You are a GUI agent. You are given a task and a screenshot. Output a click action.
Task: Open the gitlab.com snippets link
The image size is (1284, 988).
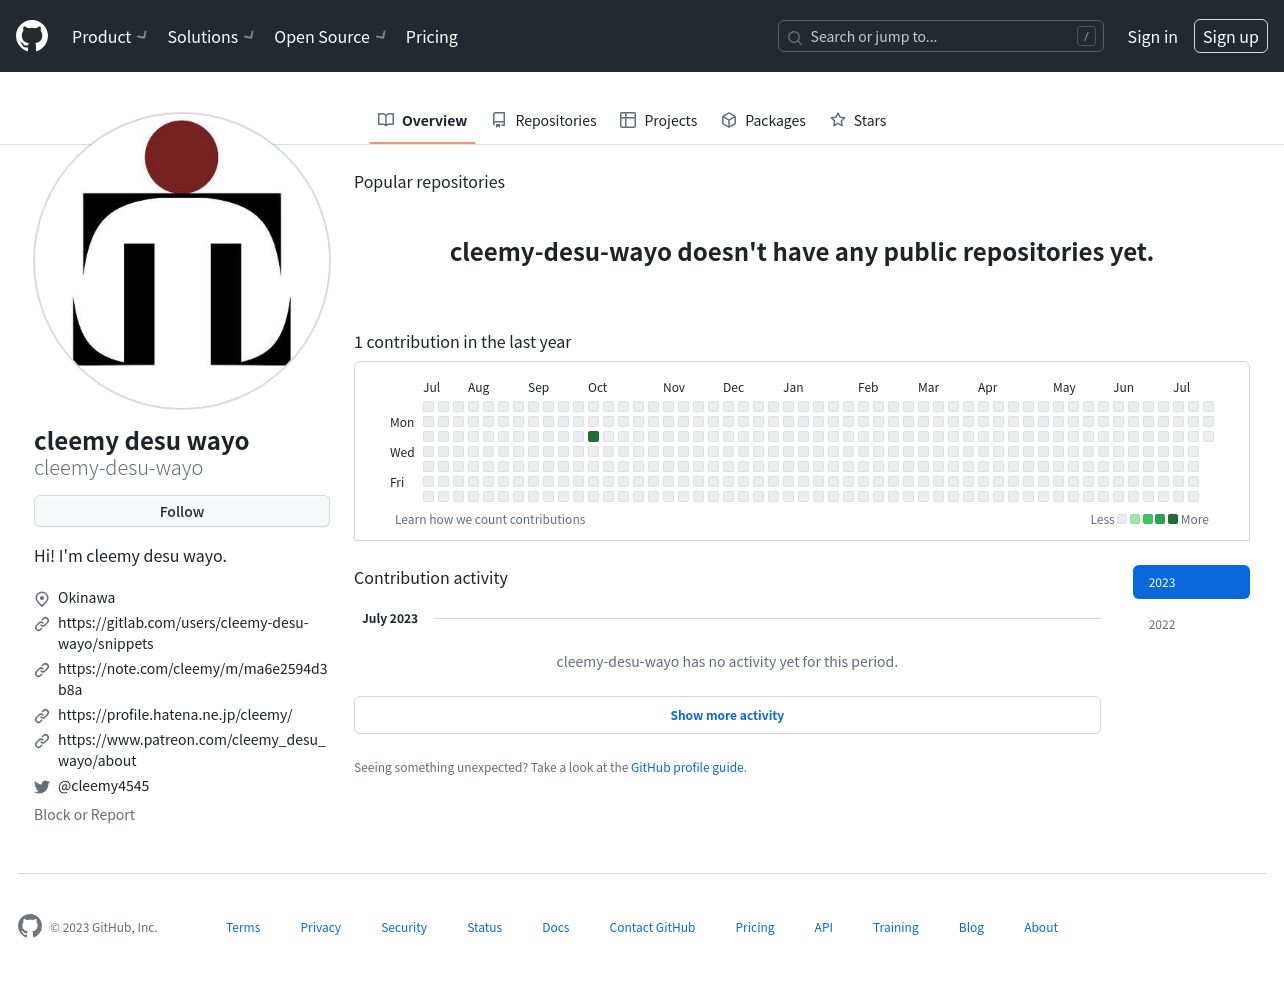coord(183,633)
